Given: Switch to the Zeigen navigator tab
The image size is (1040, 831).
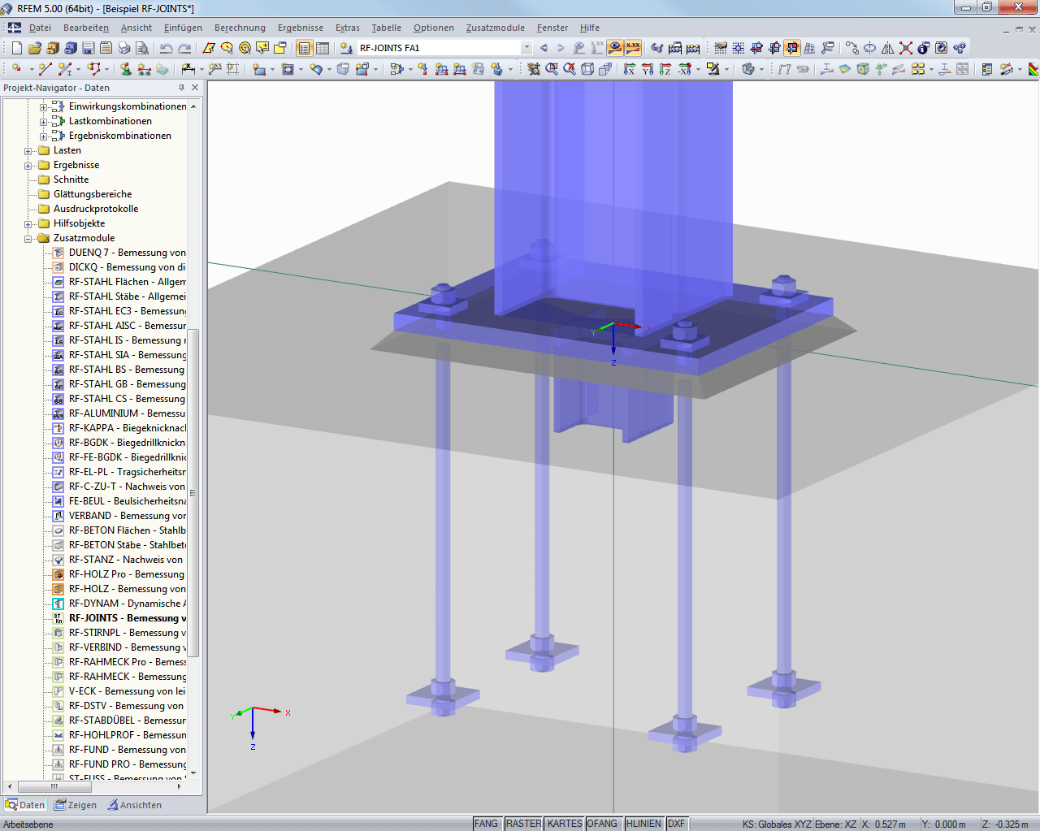Looking at the screenshot, I should (x=76, y=804).
